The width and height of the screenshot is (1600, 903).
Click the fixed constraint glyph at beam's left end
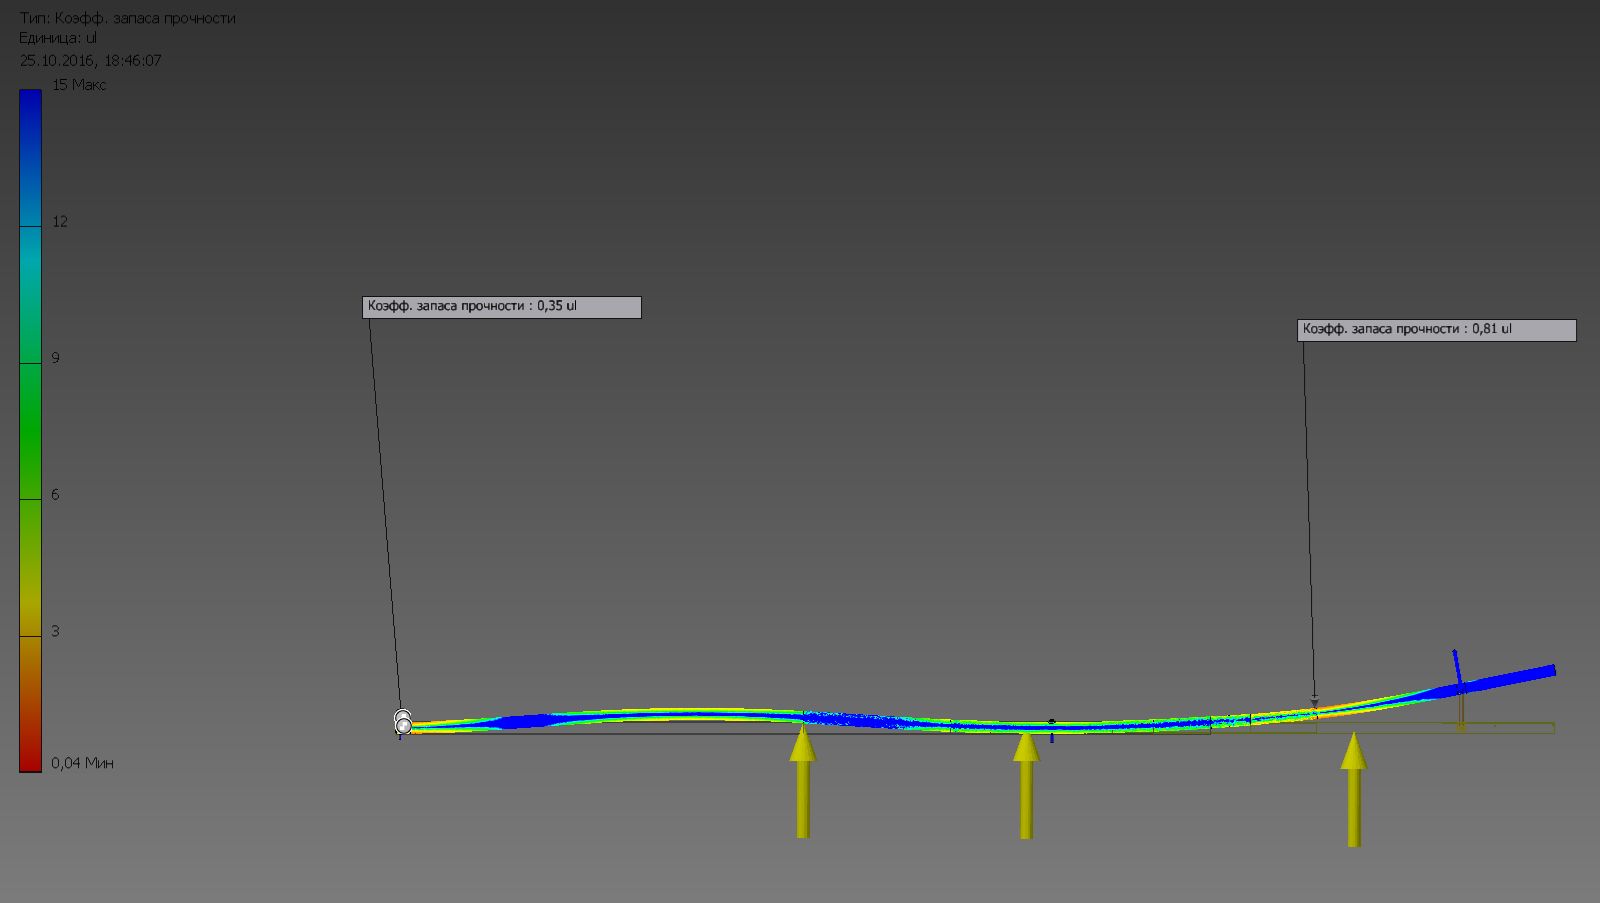tap(403, 722)
